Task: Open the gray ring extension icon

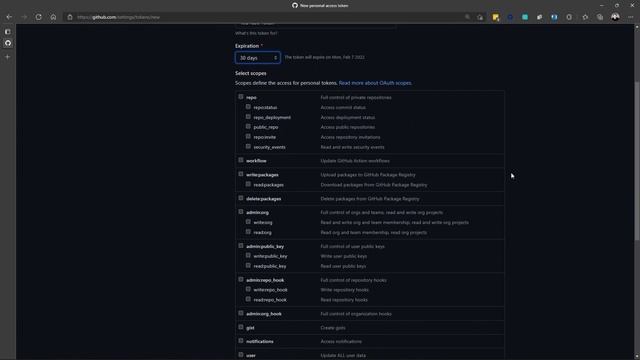Action: click(x=569, y=17)
